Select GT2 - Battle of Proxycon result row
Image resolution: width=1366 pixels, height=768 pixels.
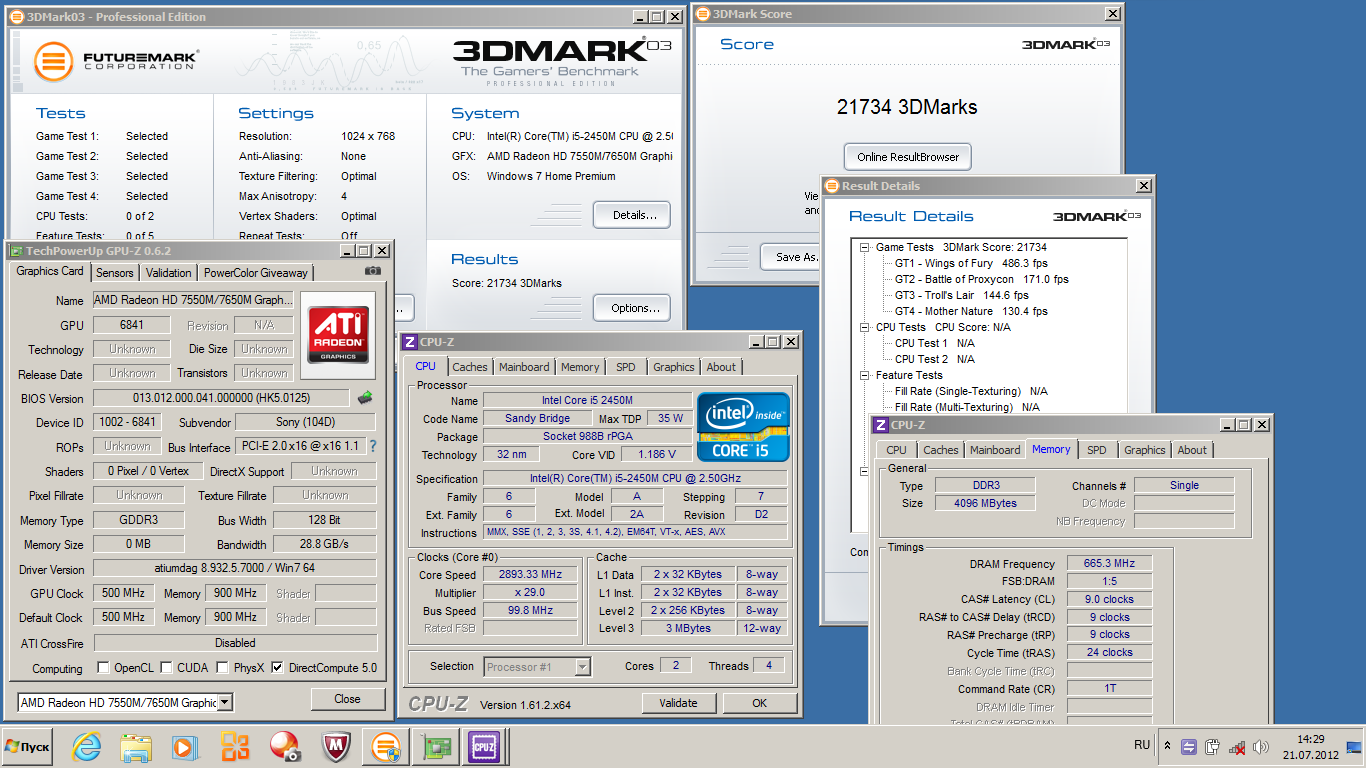(x=982, y=279)
